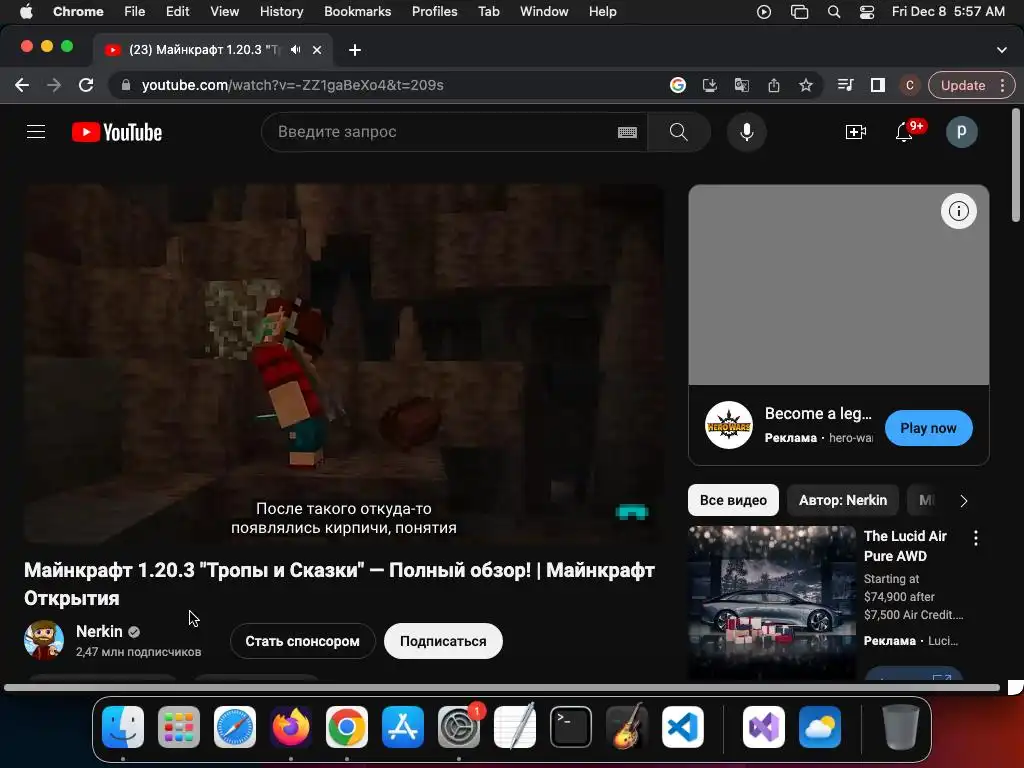
Task: Open the Edit menu
Action: point(177,11)
